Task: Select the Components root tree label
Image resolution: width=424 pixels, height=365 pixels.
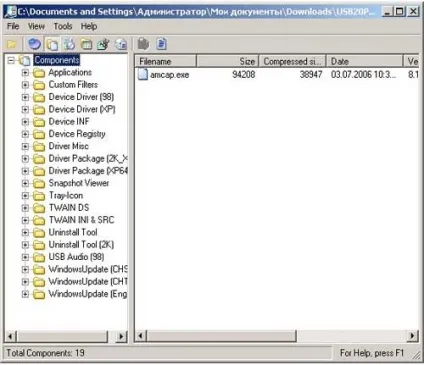Action: tap(57, 60)
